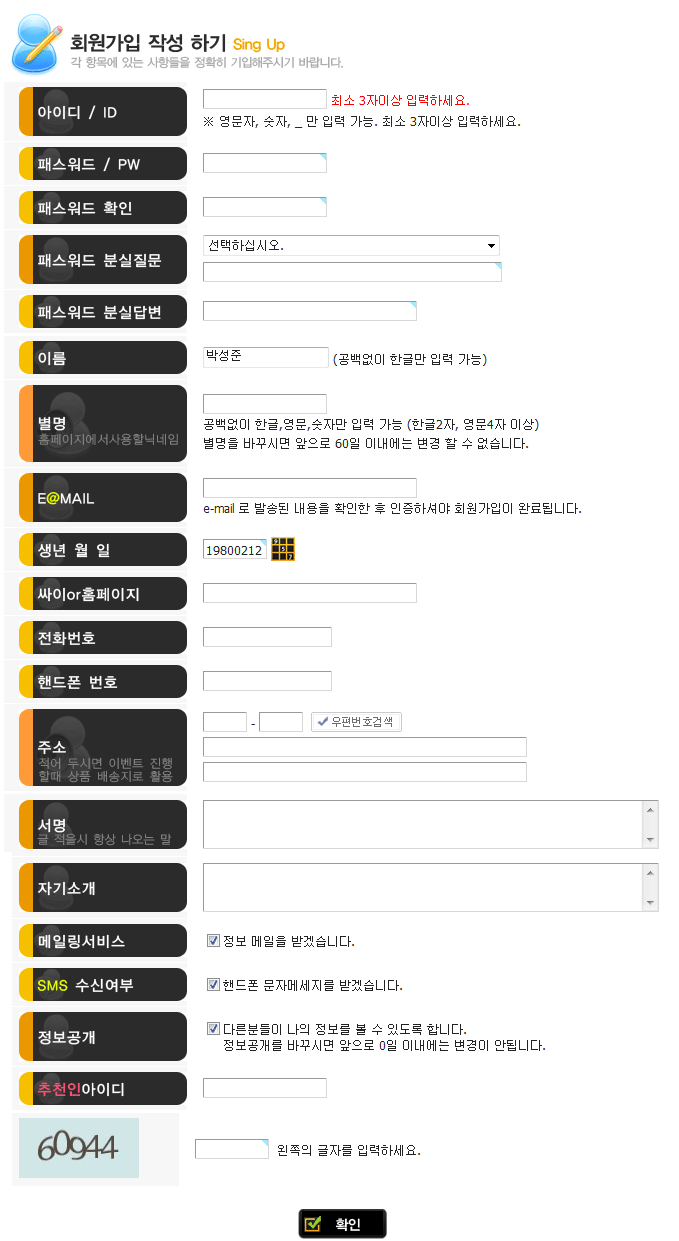
Task: Click the user-with-pencil sign up icon
Action: [x=37, y=43]
